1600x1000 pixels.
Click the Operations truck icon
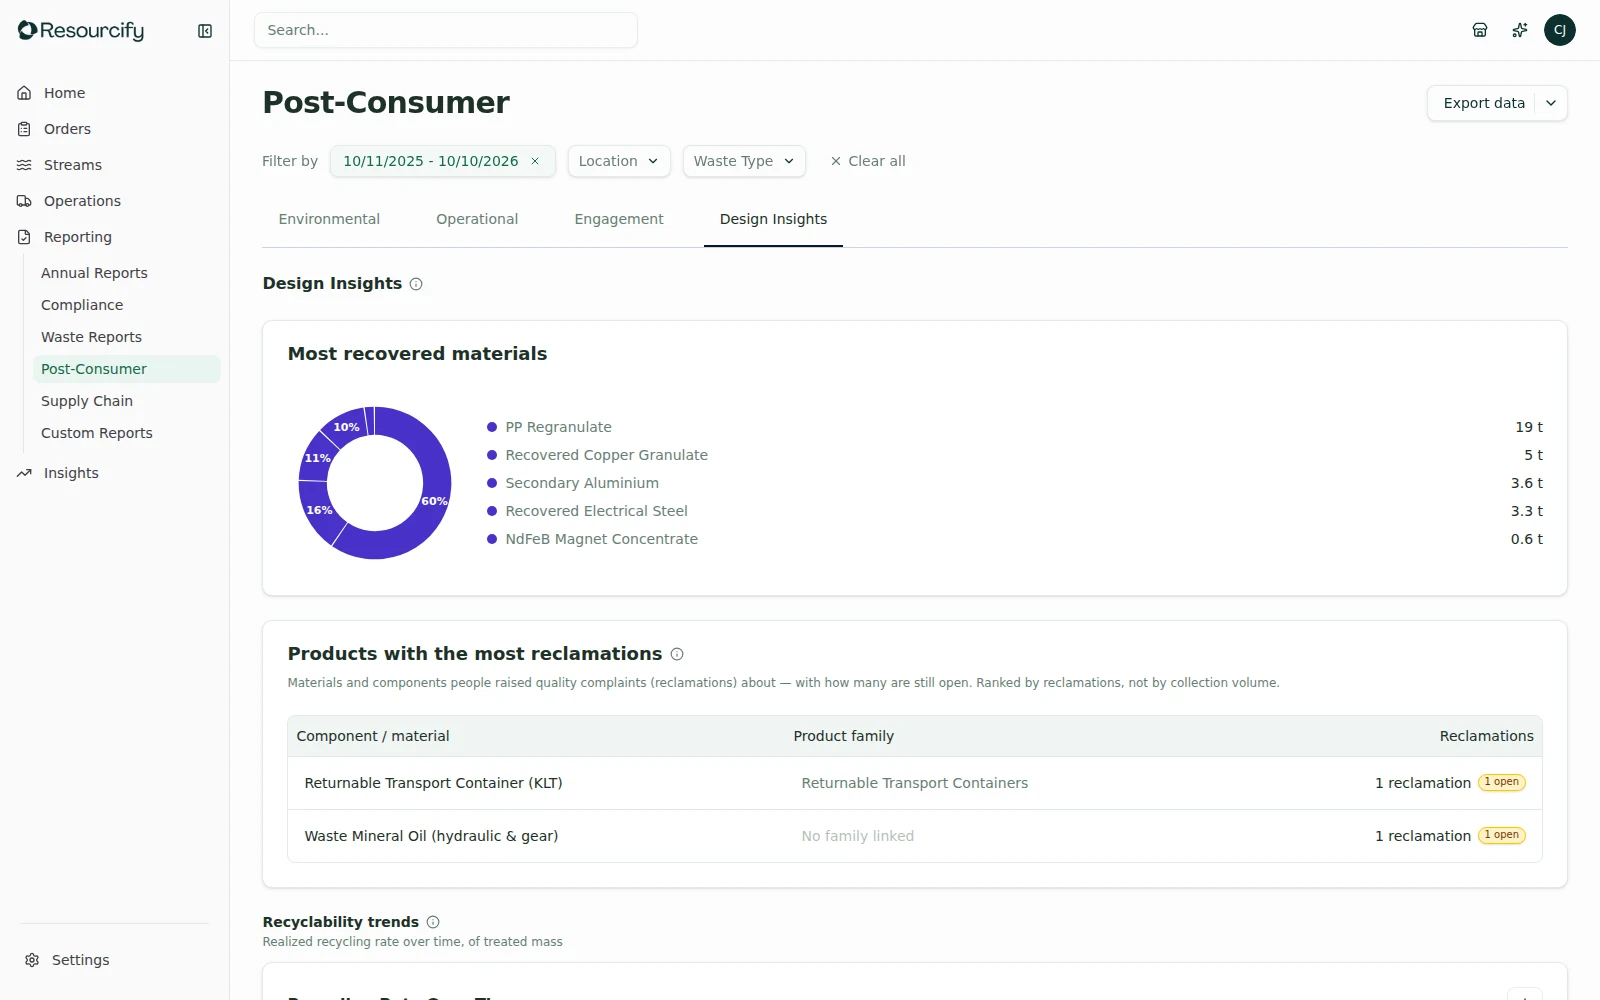[24, 201]
